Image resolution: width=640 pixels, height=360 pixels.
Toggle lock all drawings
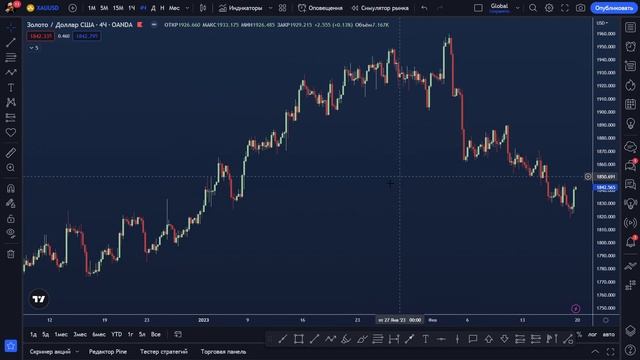coord(11,218)
